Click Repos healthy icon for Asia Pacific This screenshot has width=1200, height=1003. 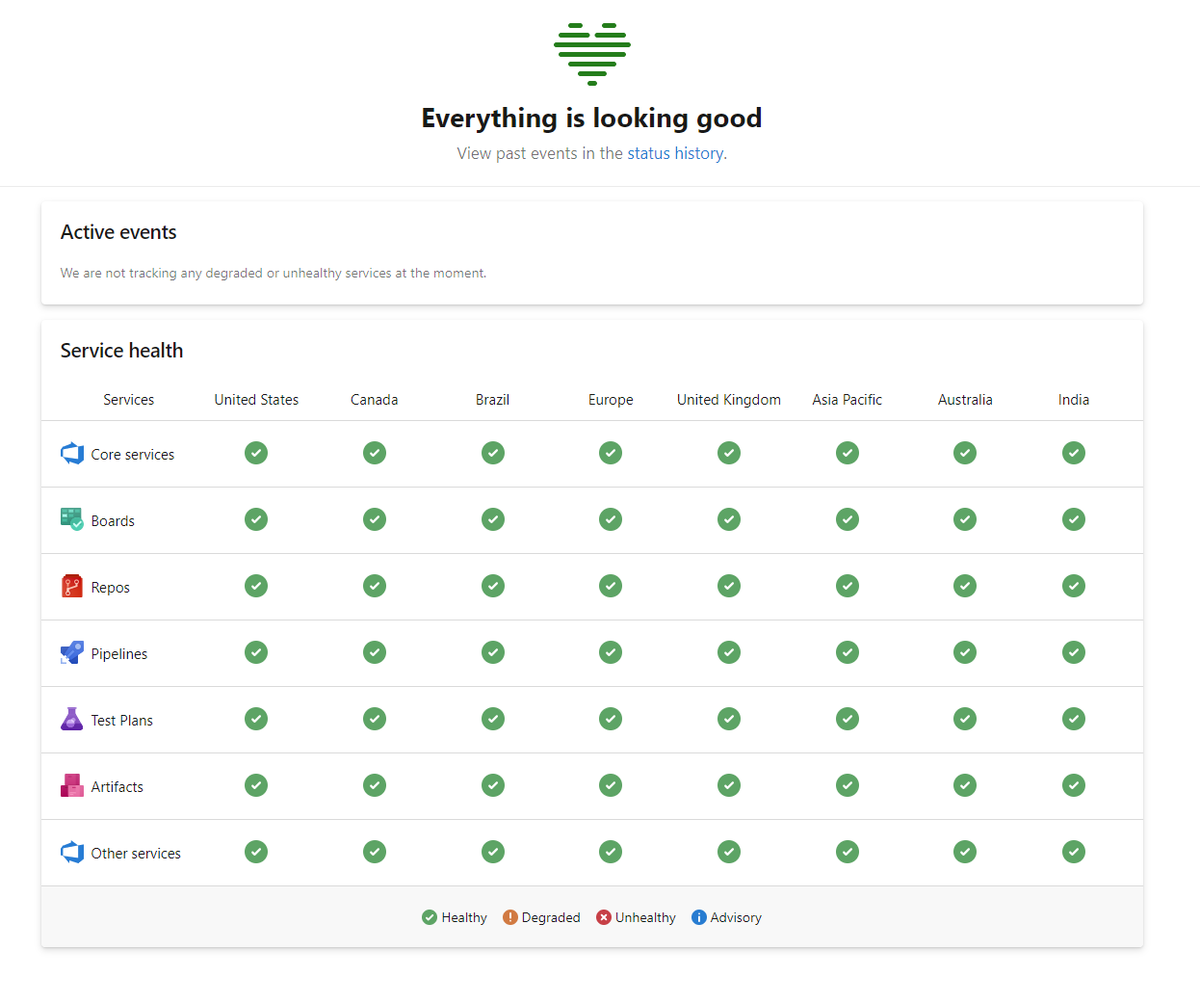point(847,586)
